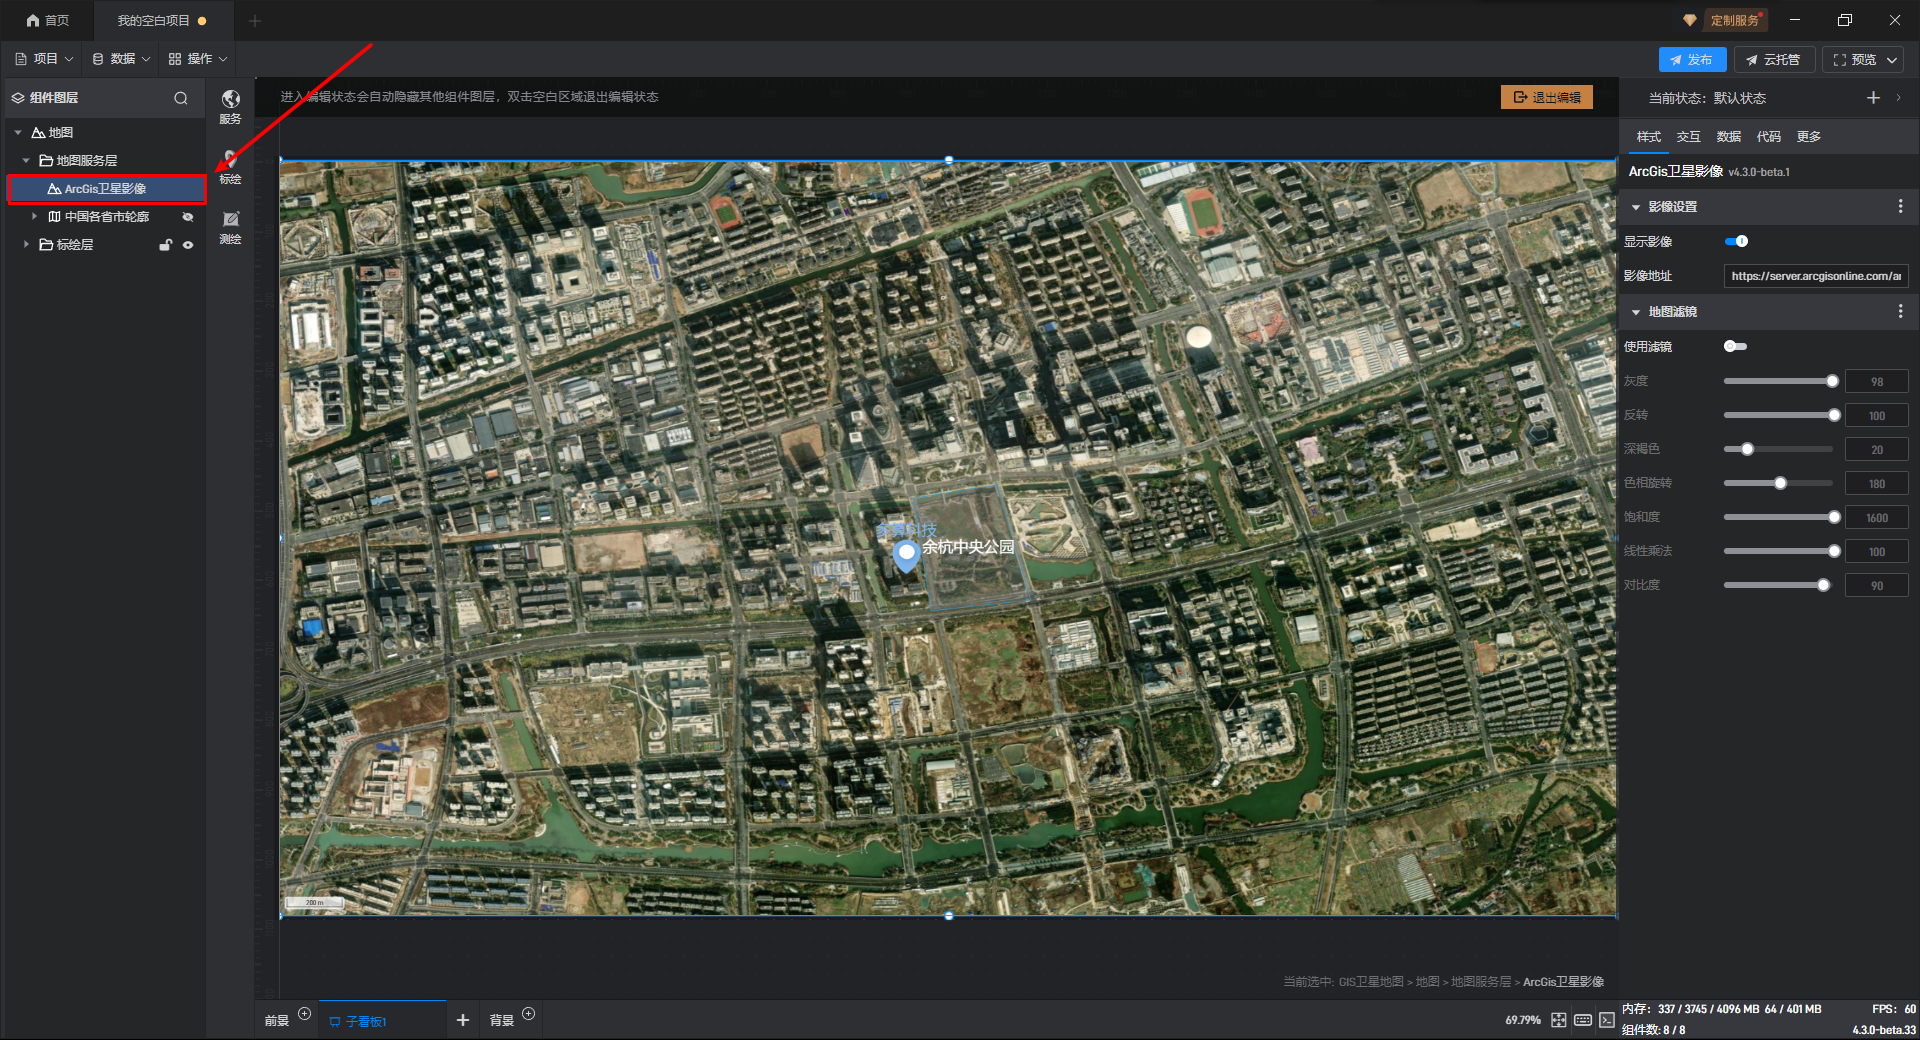Open keyboard shortcuts icon in status bar
1920x1040 pixels.
1582,1020
